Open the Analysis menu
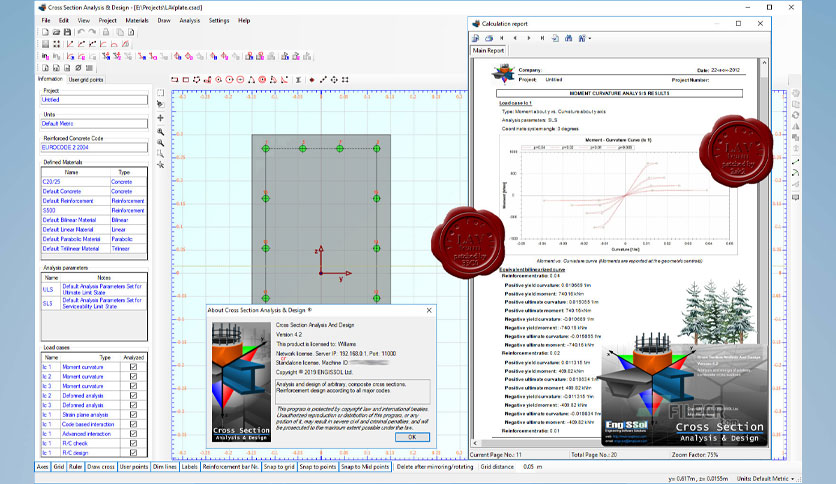 (x=189, y=20)
